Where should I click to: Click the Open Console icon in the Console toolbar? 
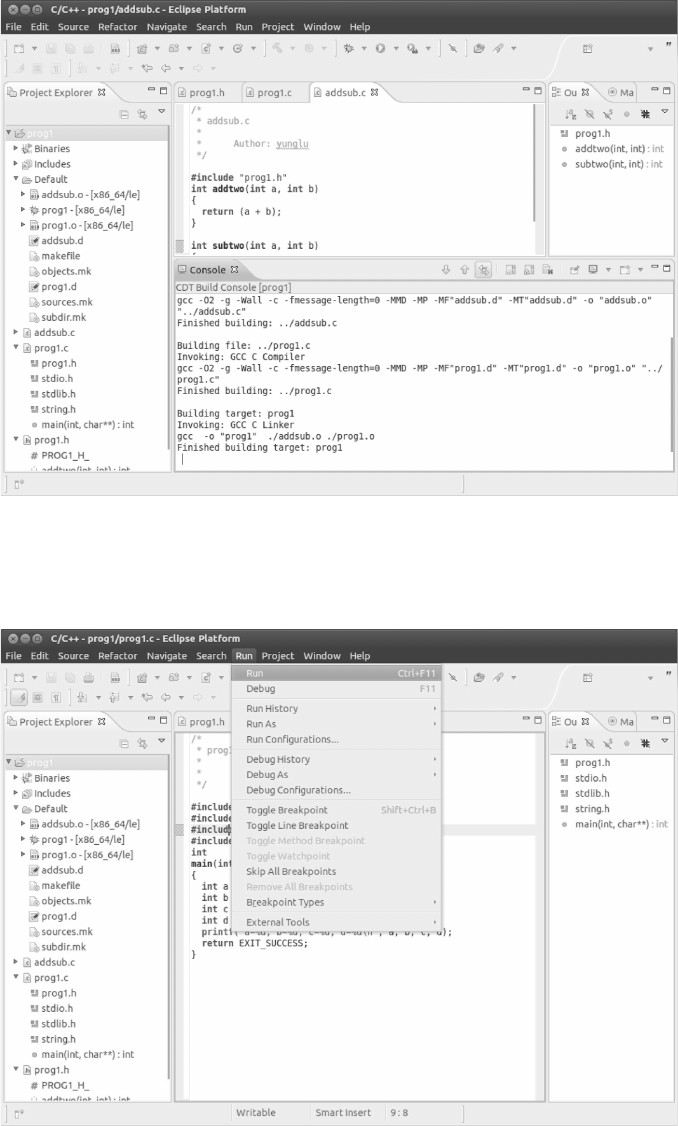click(624, 269)
